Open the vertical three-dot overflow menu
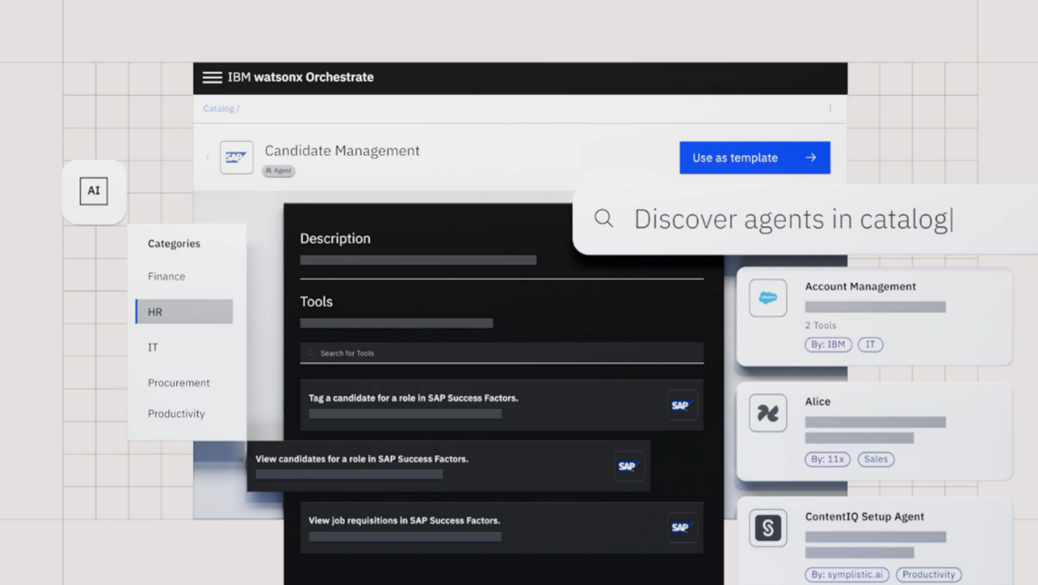The height and width of the screenshot is (585, 1038). [x=830, y=109]
